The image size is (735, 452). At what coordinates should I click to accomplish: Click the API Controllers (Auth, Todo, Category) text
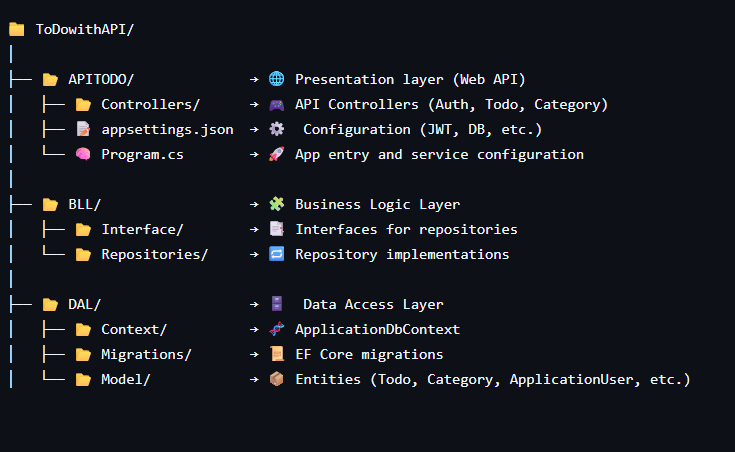click(x=451, y=104)
